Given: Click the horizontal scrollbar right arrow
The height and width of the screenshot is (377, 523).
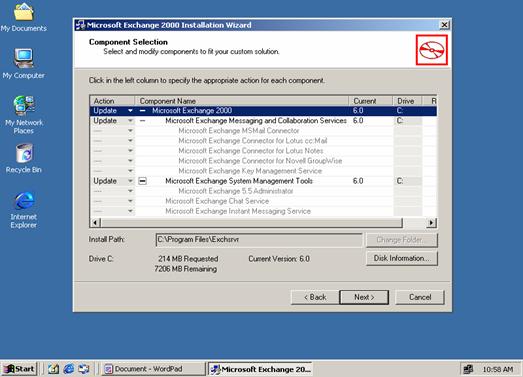Looking at the screenshot, I should click(432, 223).
